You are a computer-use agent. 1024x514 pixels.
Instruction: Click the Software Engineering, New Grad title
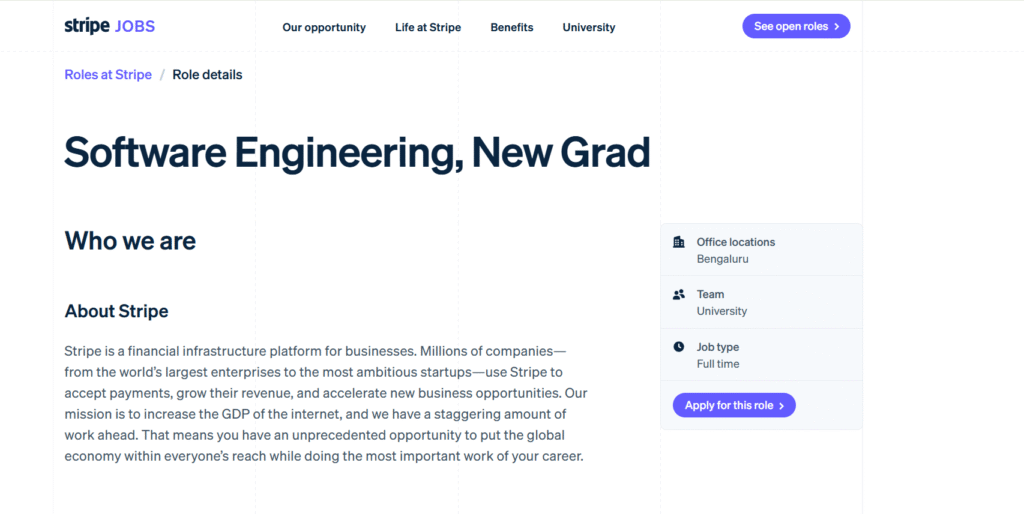[357, 151]
